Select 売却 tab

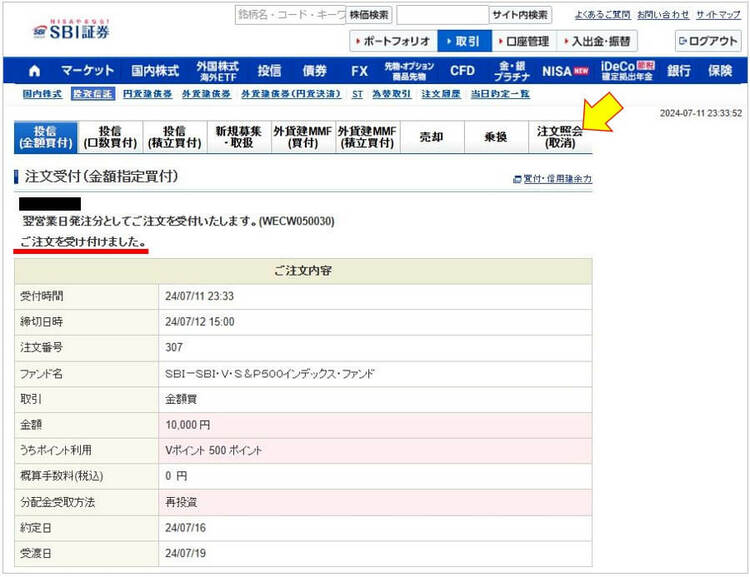pyautogui.click(x=431, y=137)
